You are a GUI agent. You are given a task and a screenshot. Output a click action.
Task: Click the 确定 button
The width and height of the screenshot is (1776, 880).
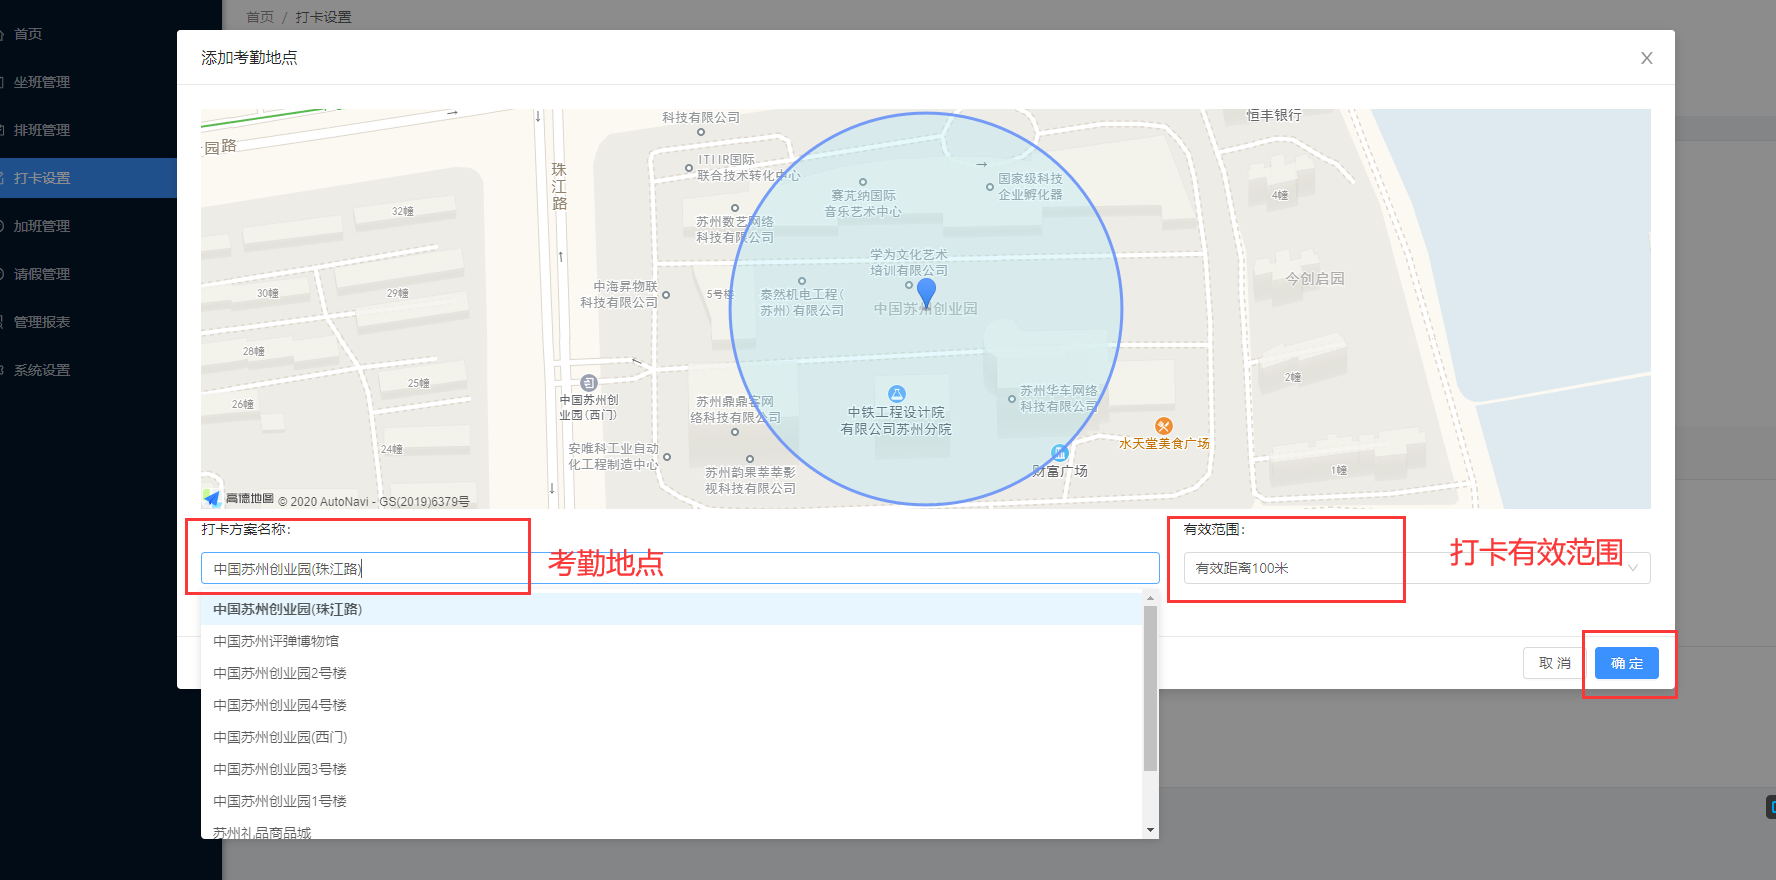[x=1627, y=663]
